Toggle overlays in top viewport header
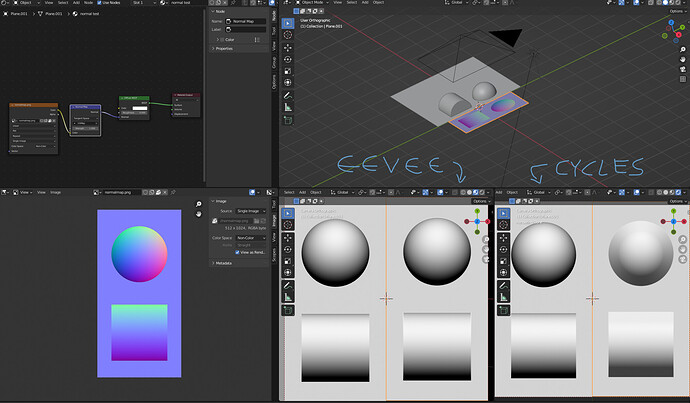Screen dimensions: 690x403 (x=636, y=3)
